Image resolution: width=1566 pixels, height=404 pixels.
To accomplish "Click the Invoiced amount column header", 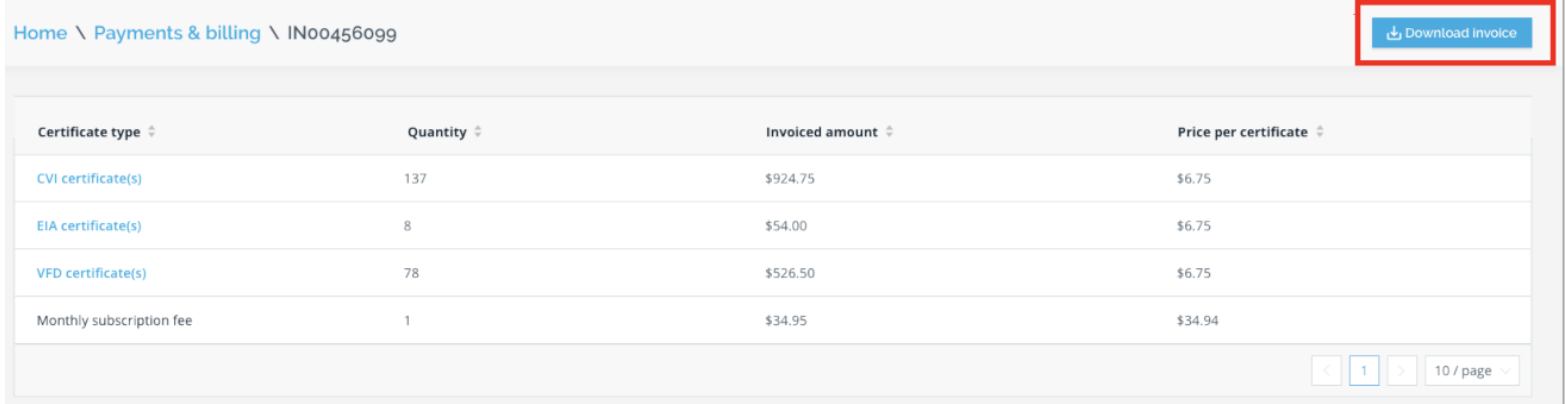I will click(822, 132).
